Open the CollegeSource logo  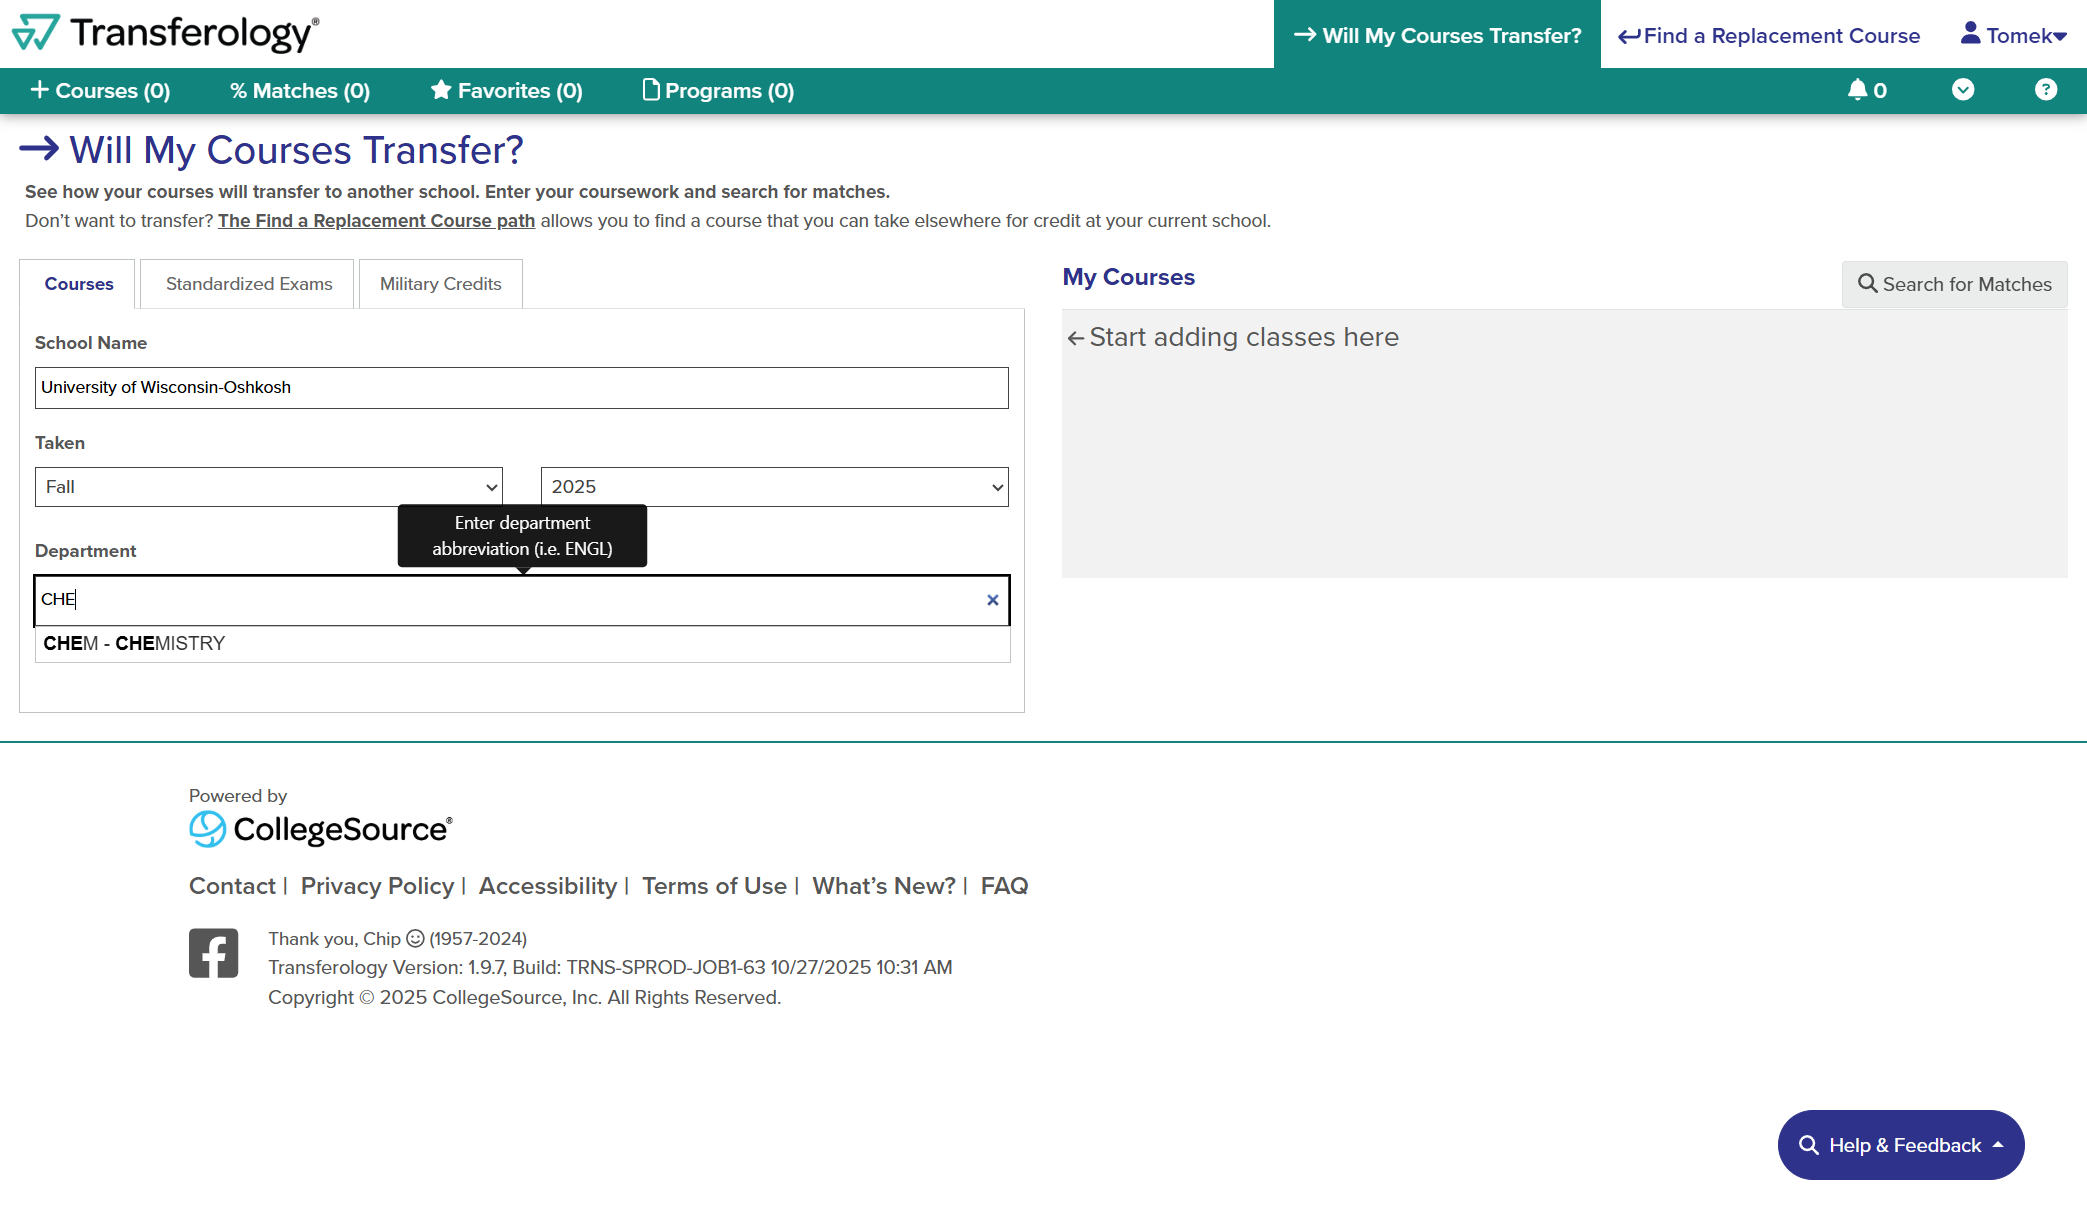pyautogui.click(x=321, y=829)
